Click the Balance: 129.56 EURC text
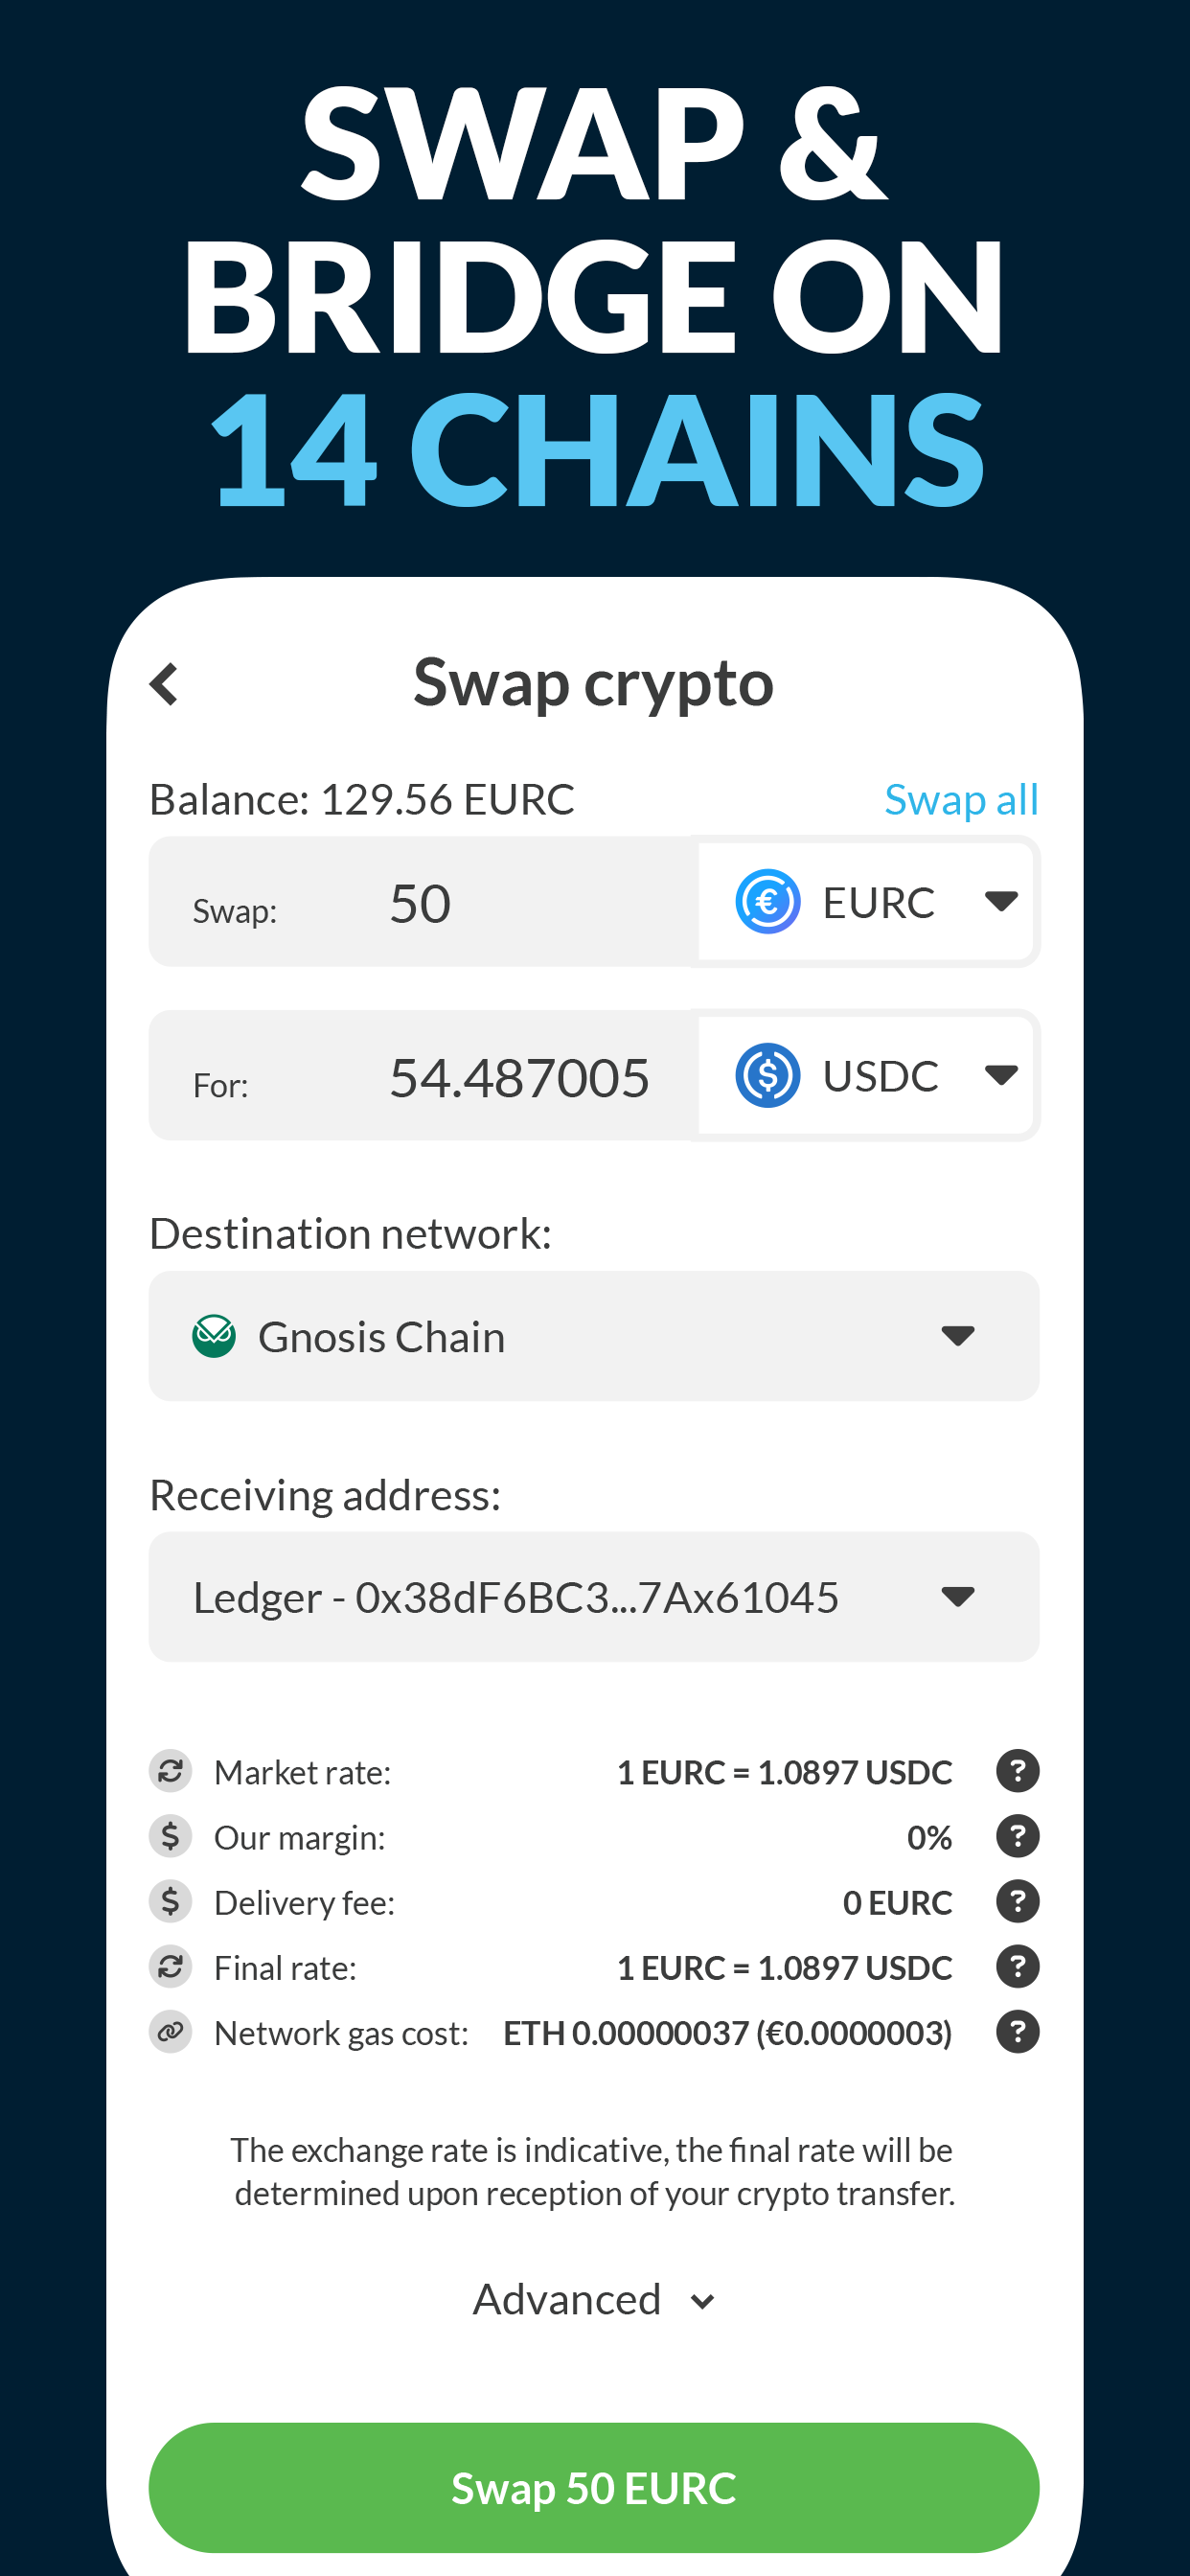 tap(362, 800)
